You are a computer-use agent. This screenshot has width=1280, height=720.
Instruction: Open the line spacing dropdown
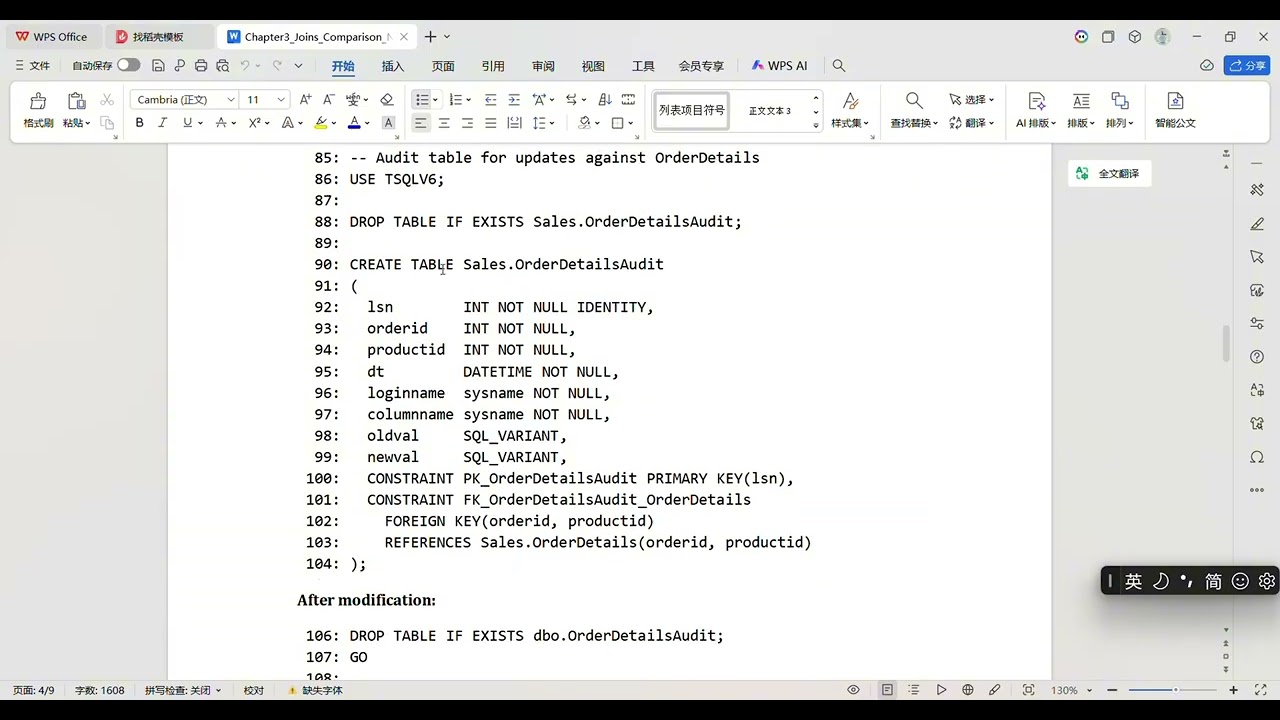tap(552, 123)
